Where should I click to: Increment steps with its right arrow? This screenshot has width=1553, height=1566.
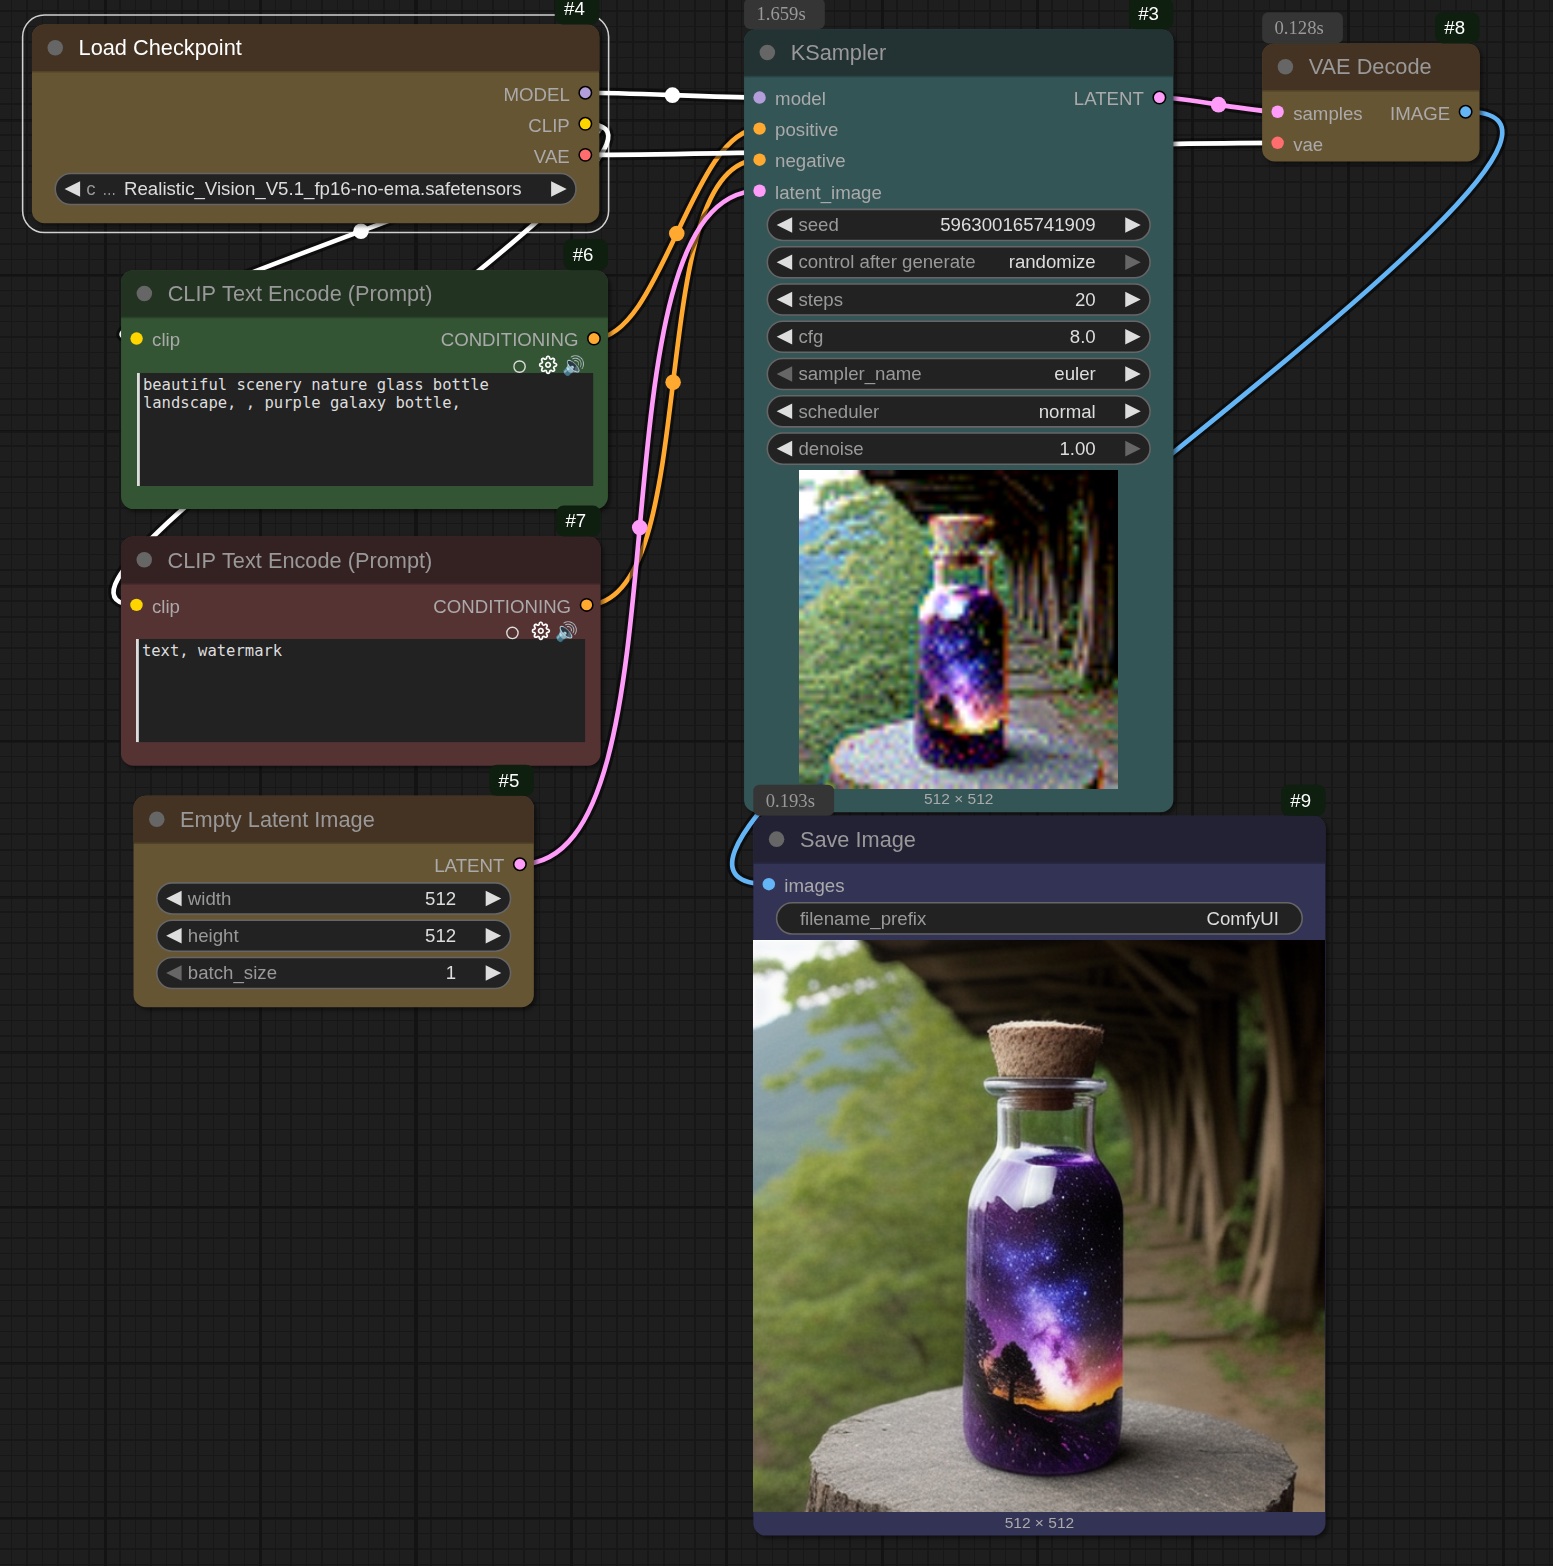tap(1131, 299)
